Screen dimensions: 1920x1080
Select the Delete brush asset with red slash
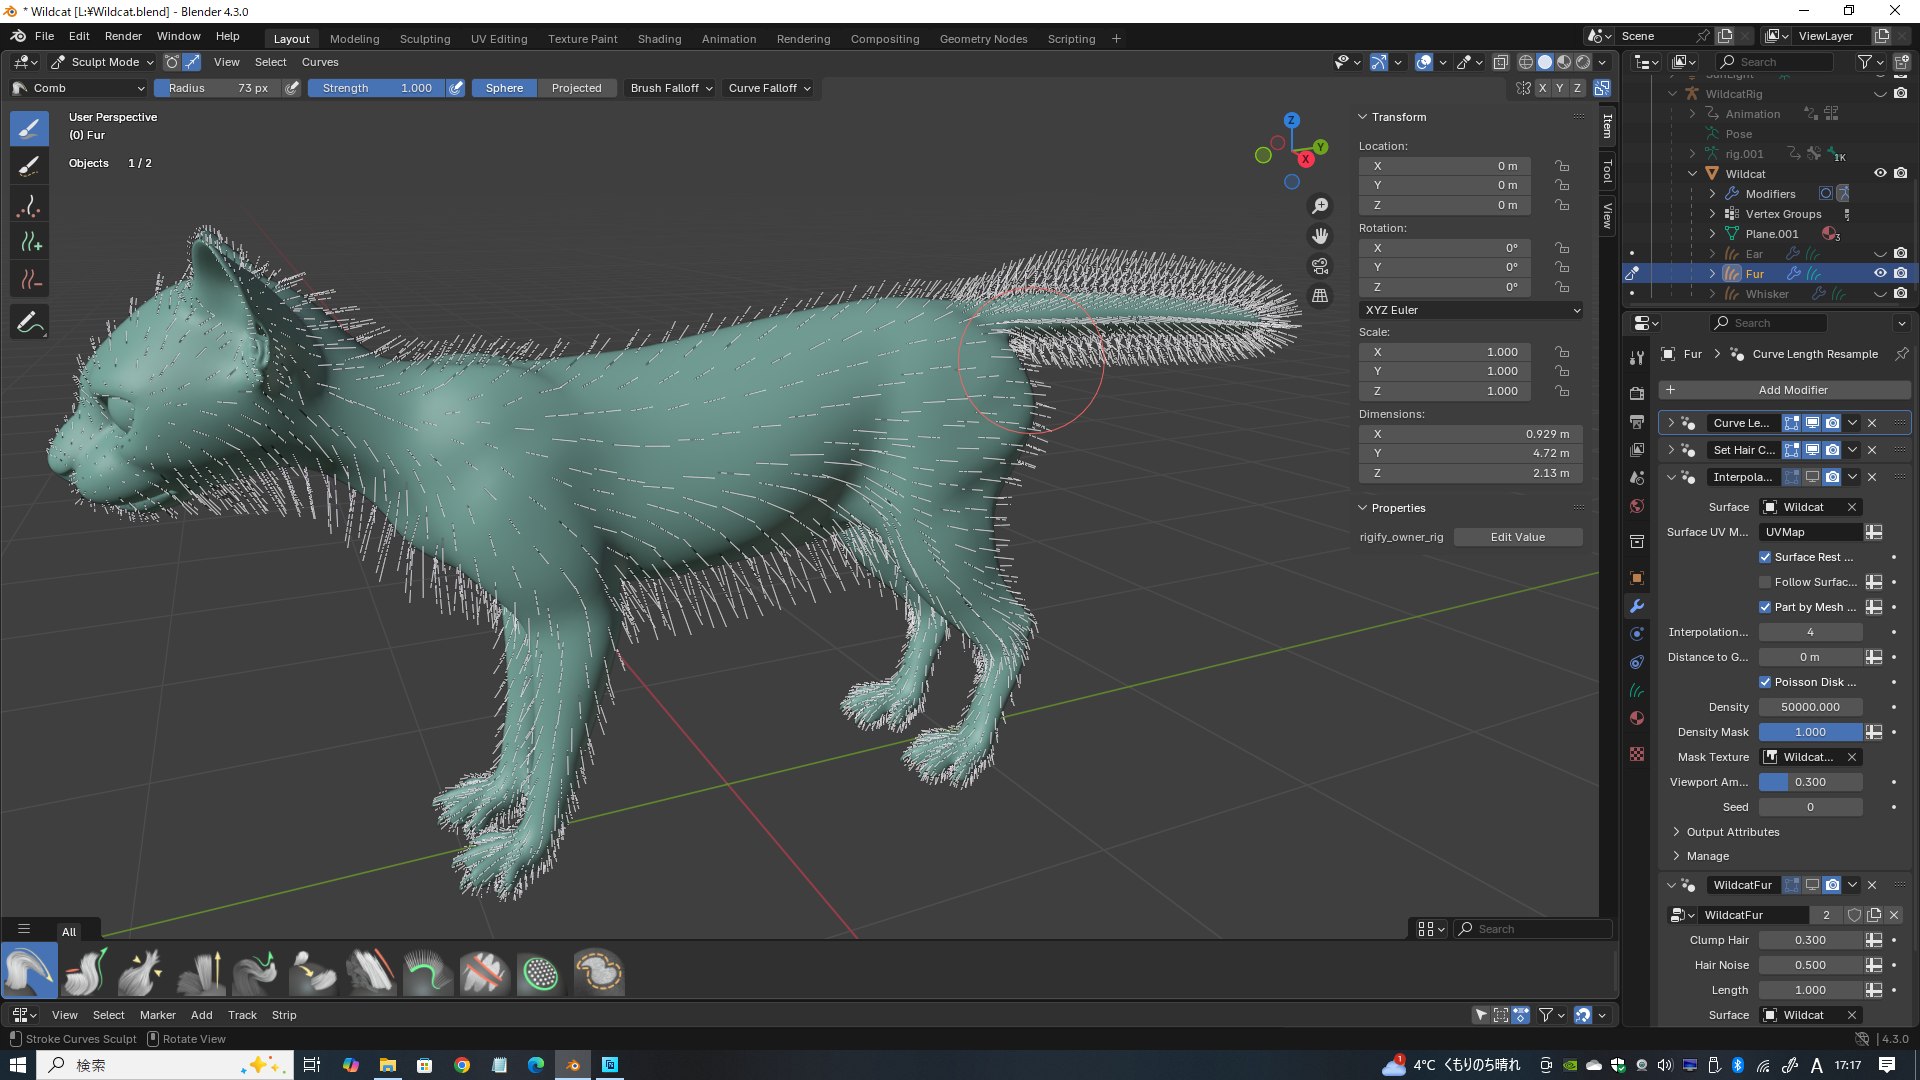click(x=484, y=971)
